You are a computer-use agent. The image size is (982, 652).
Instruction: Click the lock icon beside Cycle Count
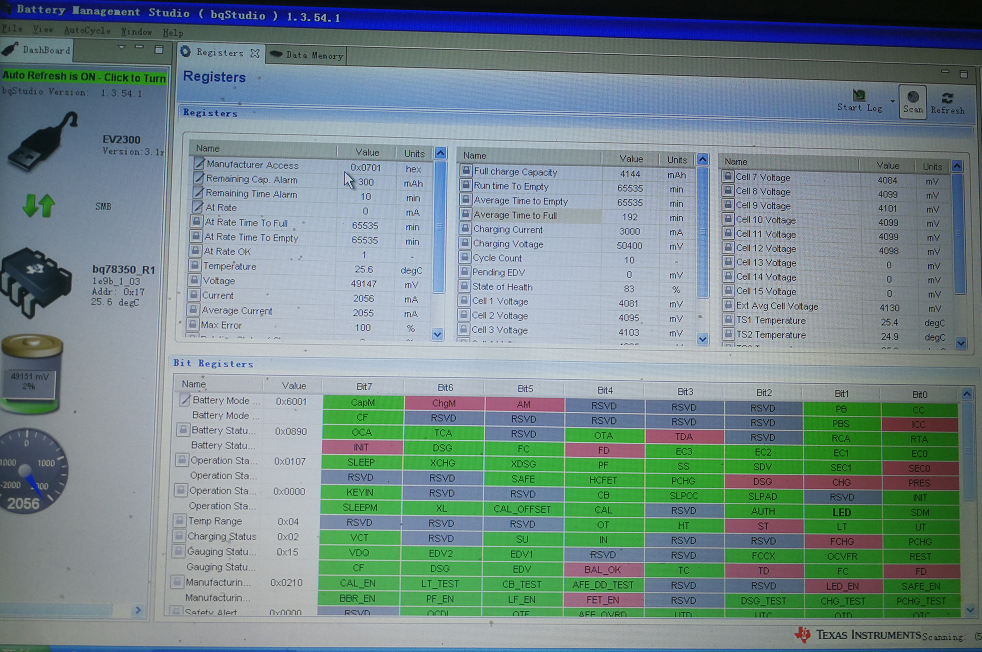[x=465, y=257]
